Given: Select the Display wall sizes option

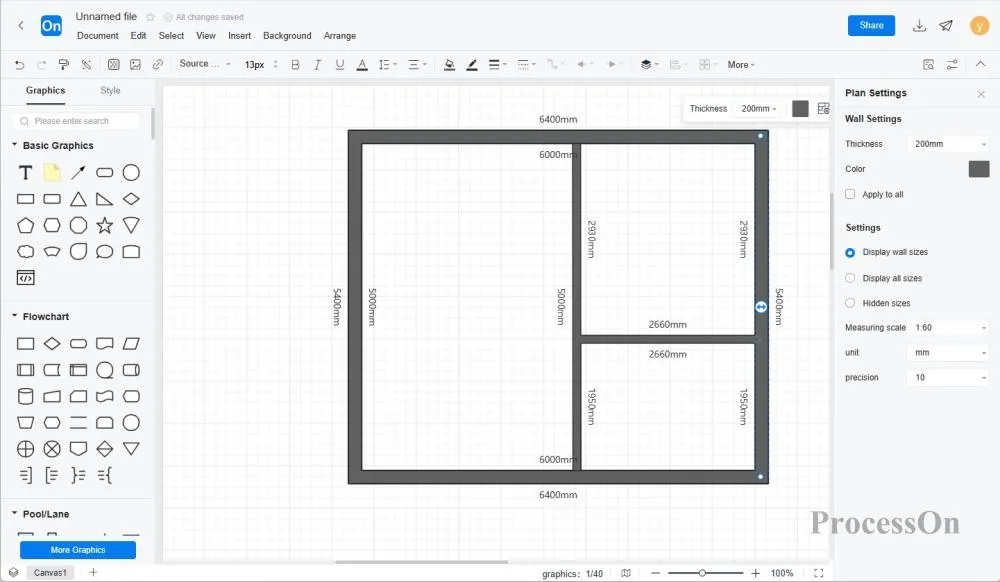Looking at the screenshot, I should pyautogui.click(x=850, y=252).
